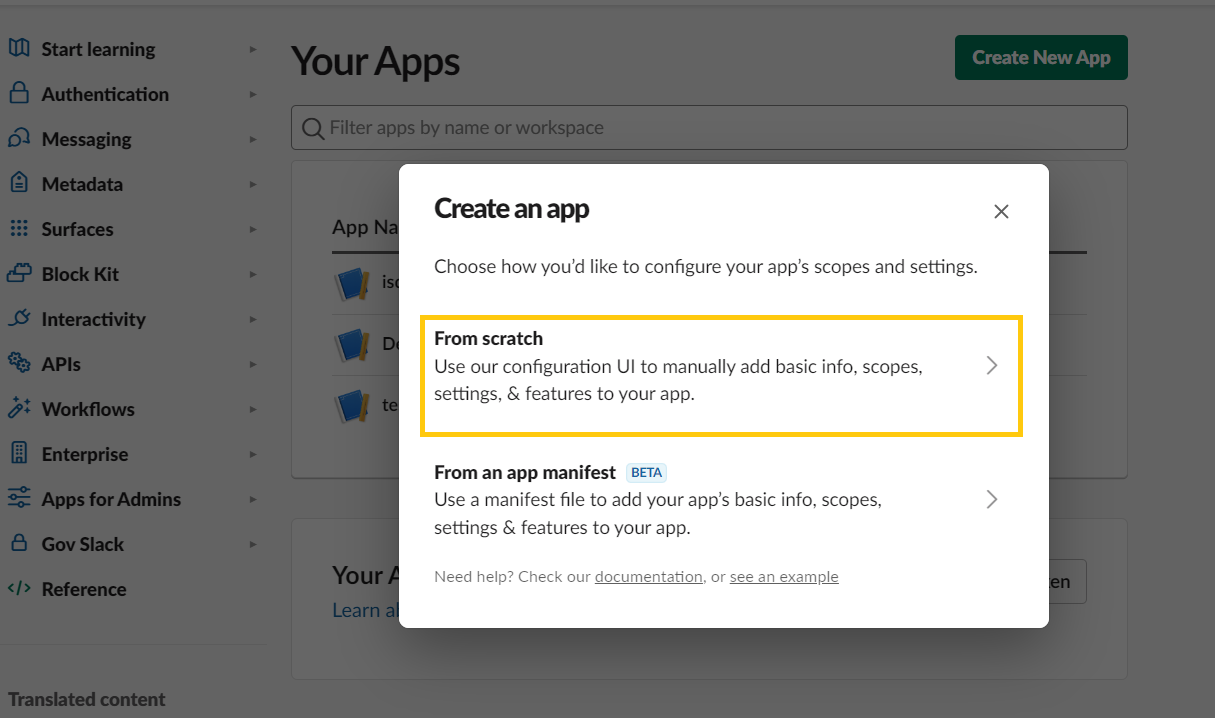Click the Block Kit icon
Image resolution: width=1215 pixels, height=718 pixels.
18,274
